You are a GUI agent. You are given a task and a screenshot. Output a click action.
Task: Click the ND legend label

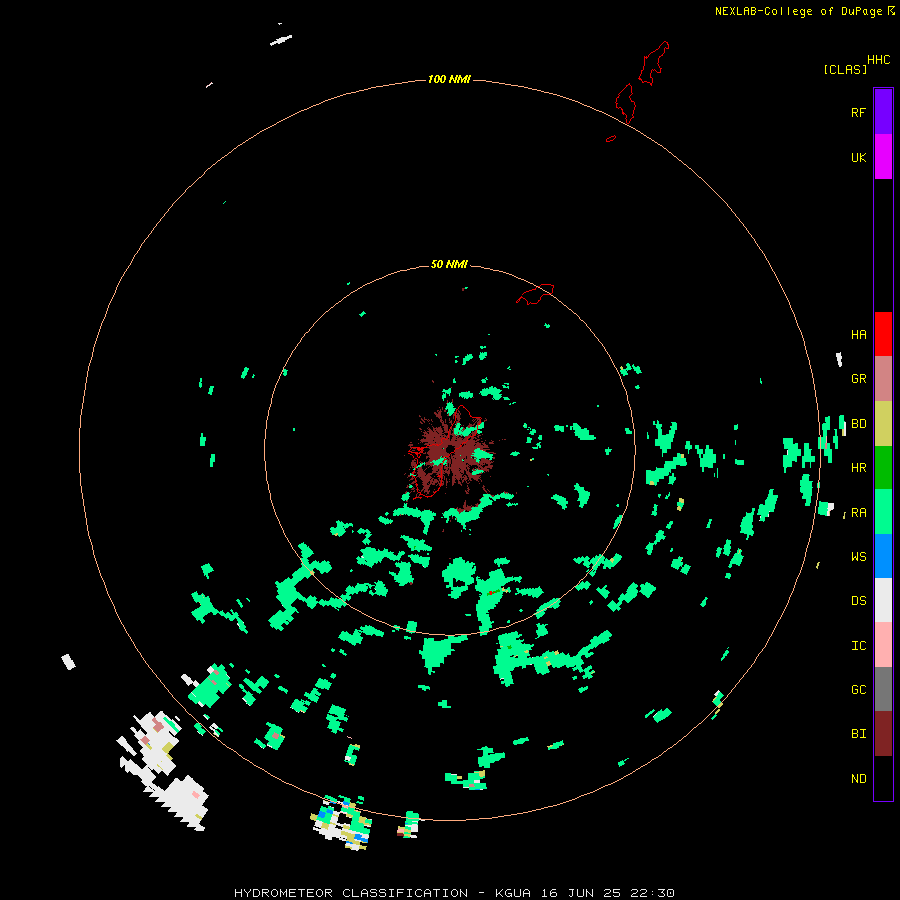click(858, 779)
